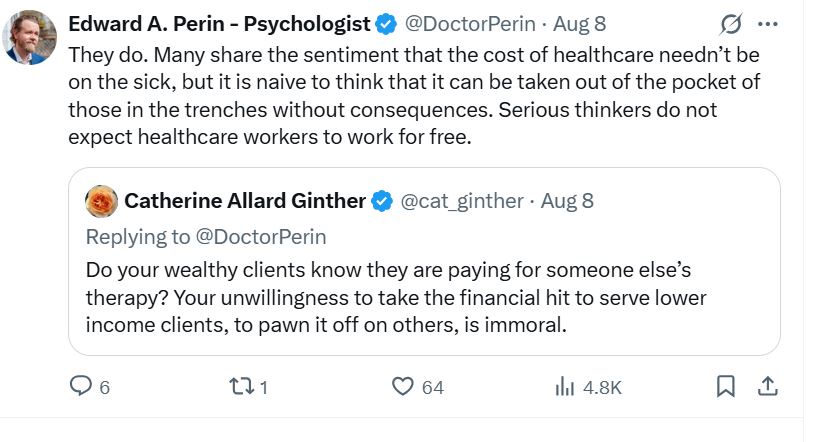Open Edward A. Perin - Psychologist profile name
The width and height of the screenshot is (818, 442).
pos(219,23)
